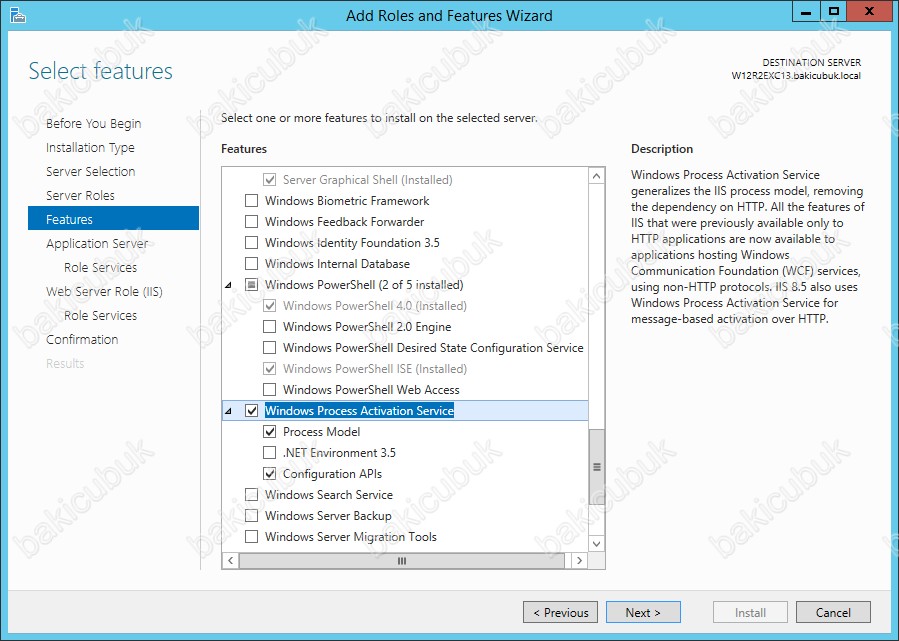899x641 pixels.
Task: Go to Before You Begin step
Action: (x=93, y=123)
